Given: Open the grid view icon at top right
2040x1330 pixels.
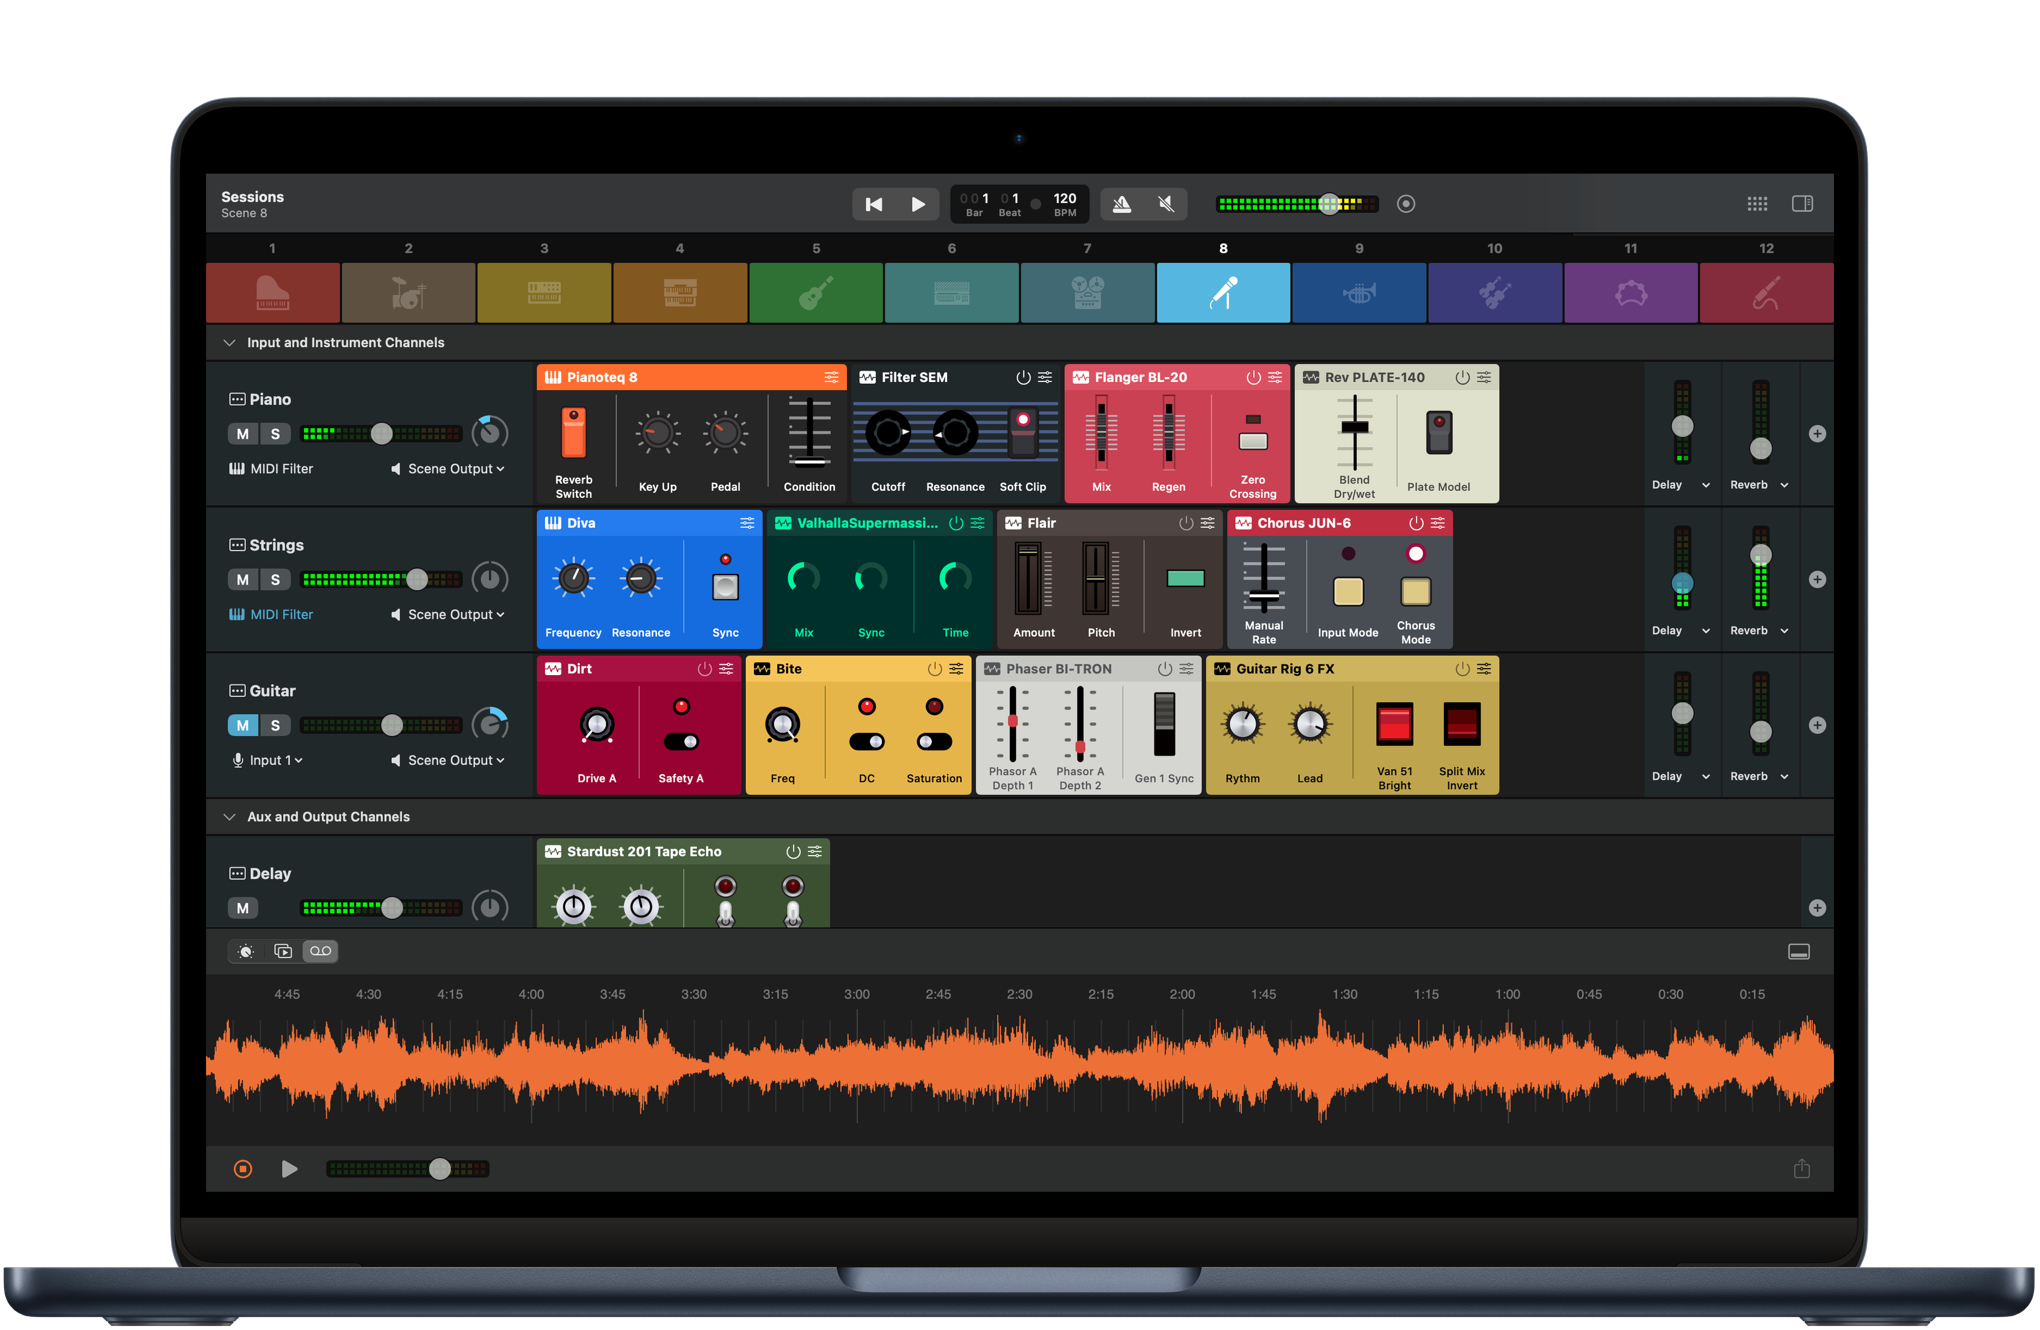Looking at the screenshot, I should [1757, 204].
